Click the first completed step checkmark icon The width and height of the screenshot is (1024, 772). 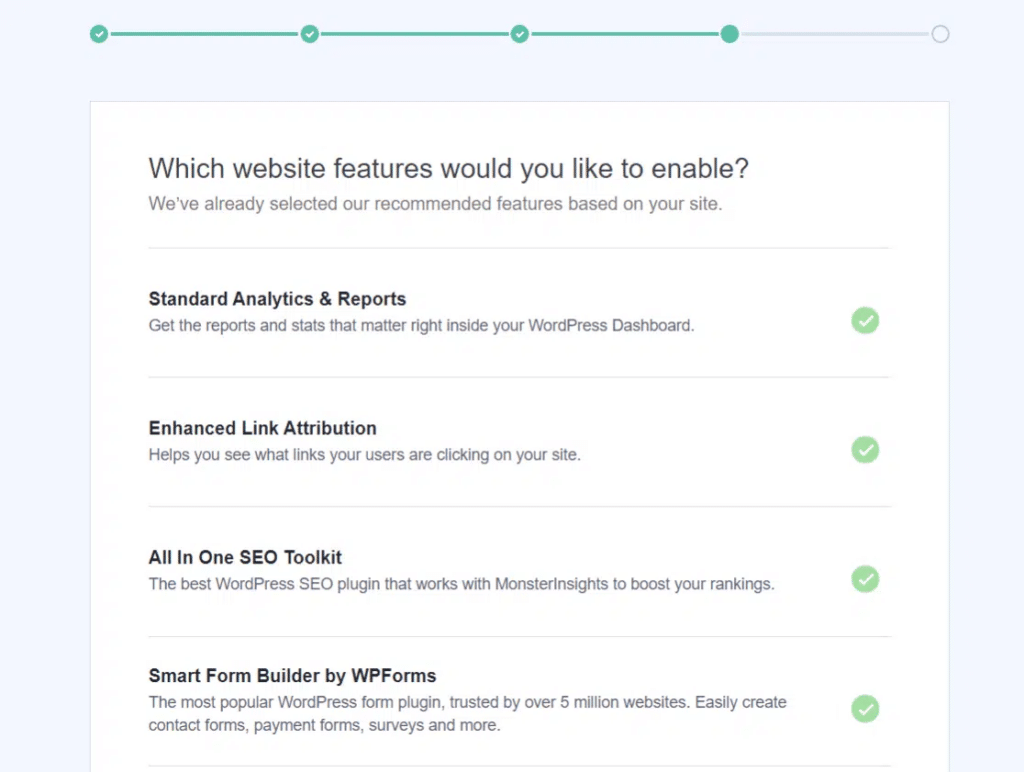click(x=99, y=34)
